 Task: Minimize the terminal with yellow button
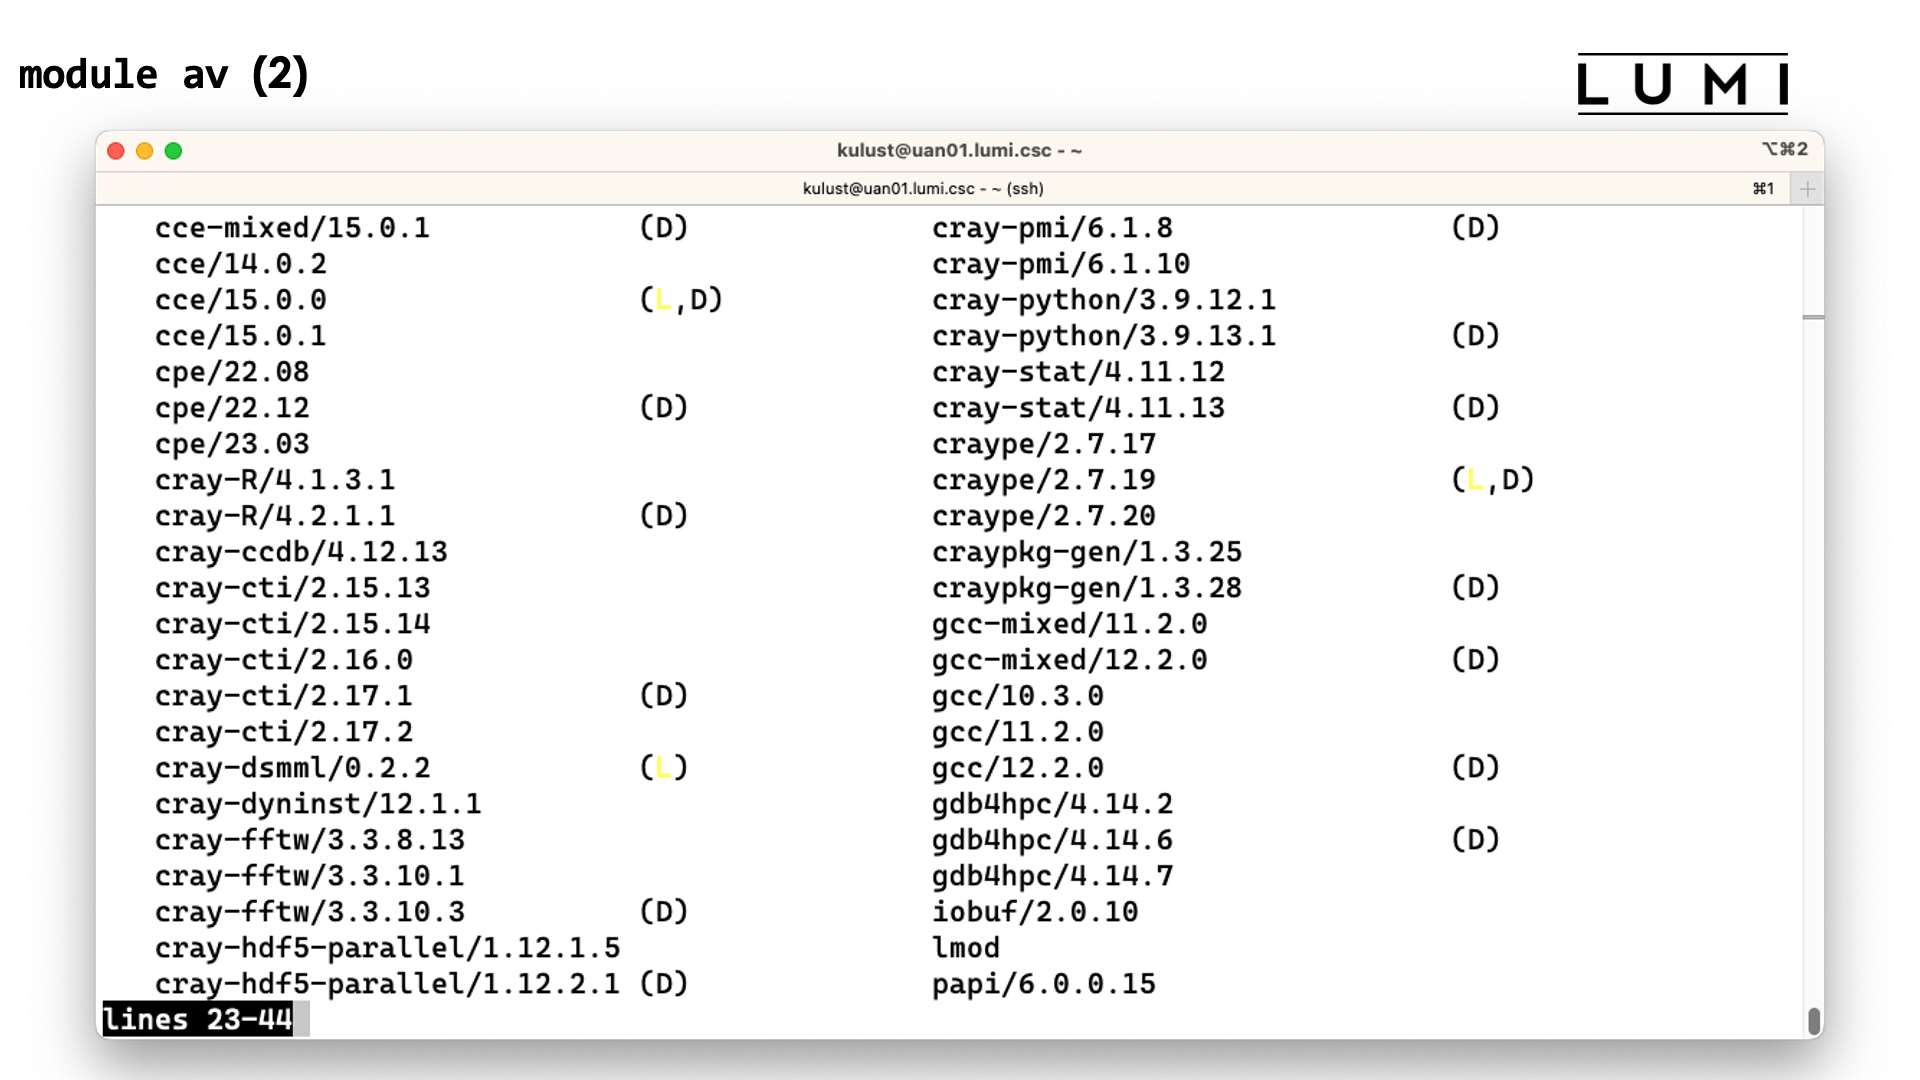(145, 151)
